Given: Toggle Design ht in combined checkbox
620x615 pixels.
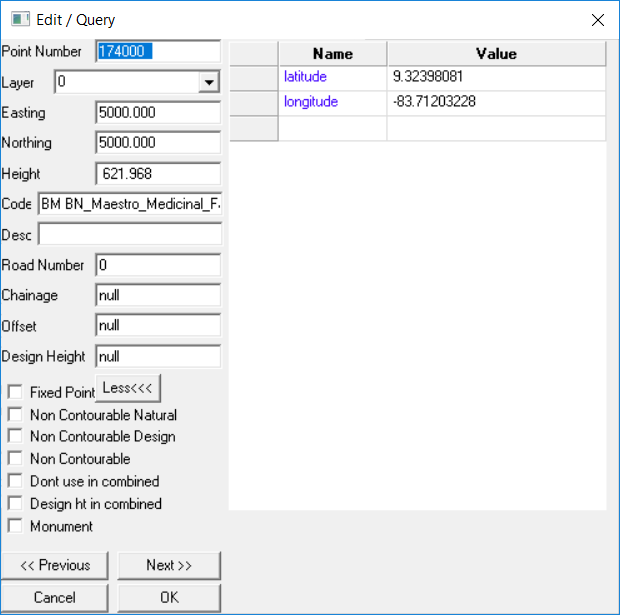Looking at the screenshot, I should click(15, 504).
